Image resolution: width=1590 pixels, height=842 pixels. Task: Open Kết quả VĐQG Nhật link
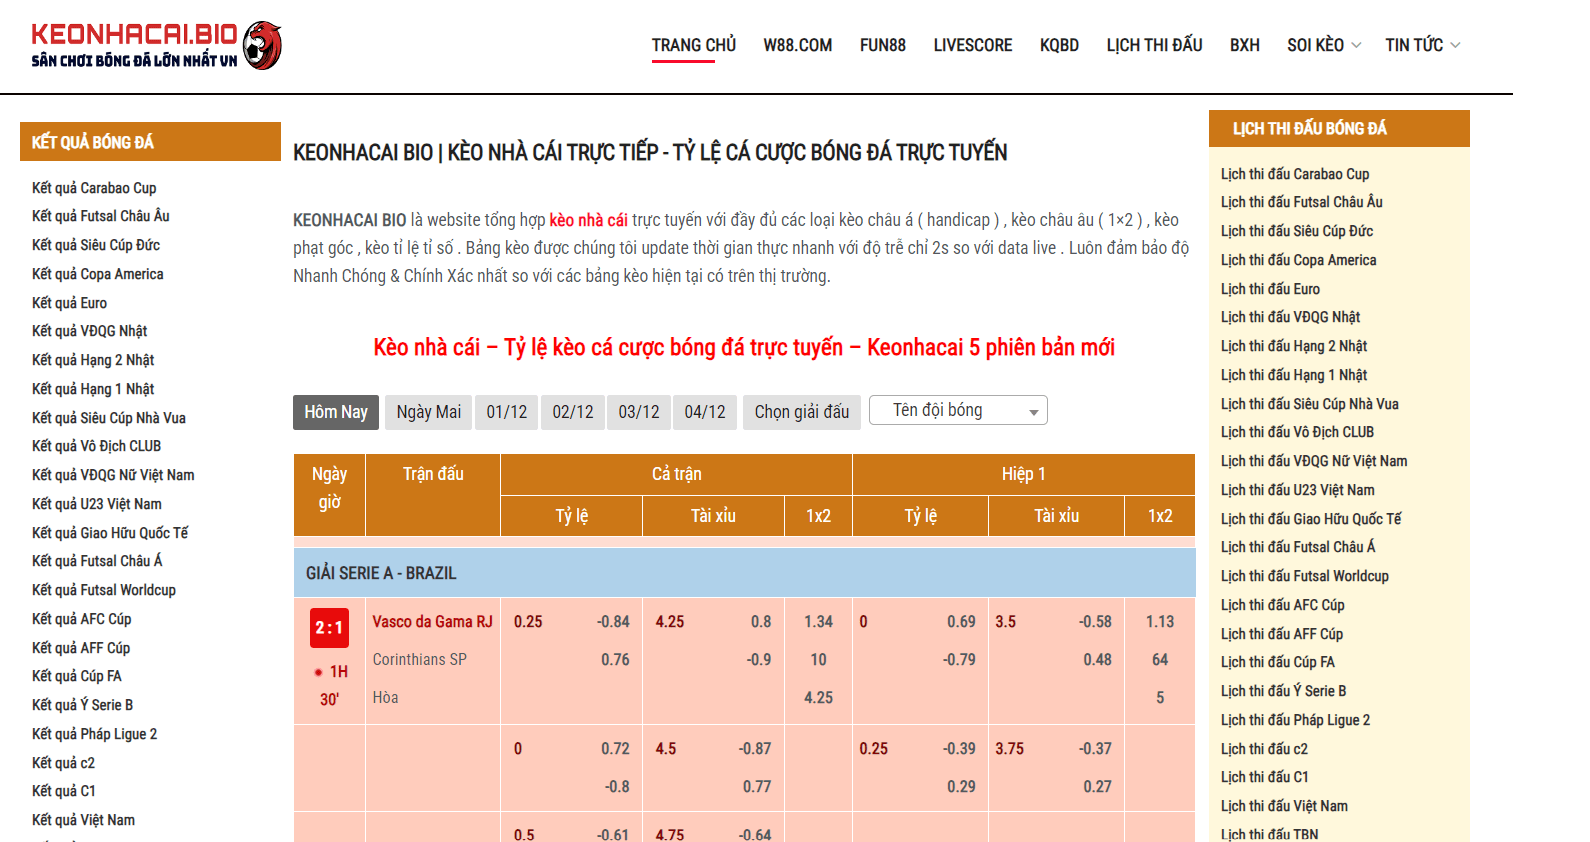point(89,331)
